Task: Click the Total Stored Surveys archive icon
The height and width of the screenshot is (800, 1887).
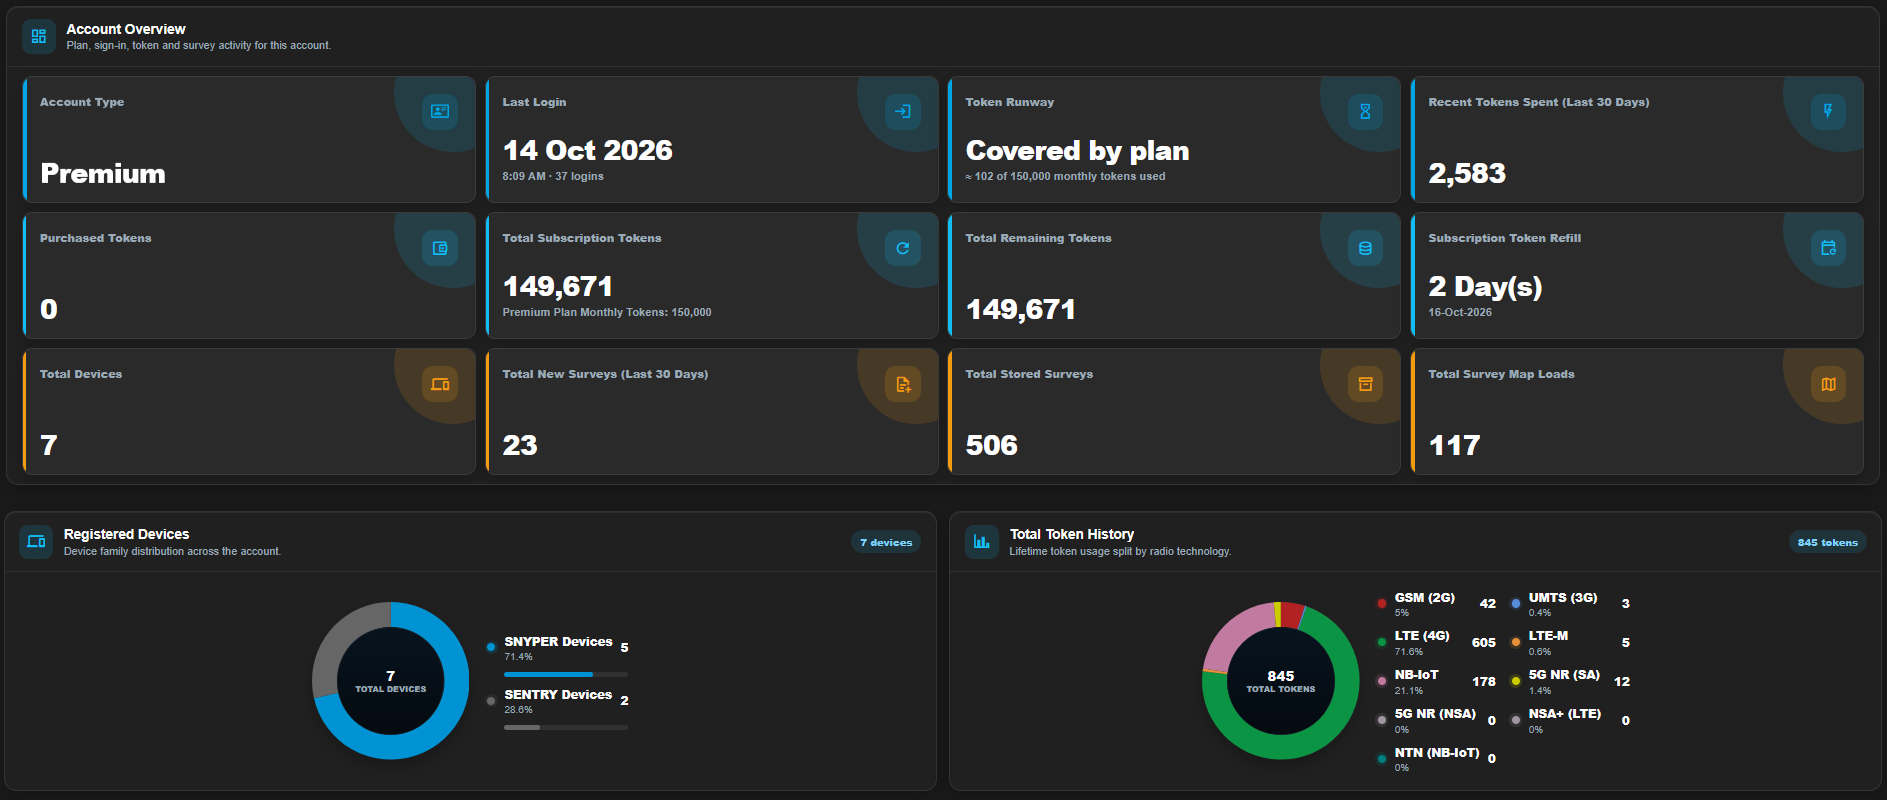Action: [1365, 384]
